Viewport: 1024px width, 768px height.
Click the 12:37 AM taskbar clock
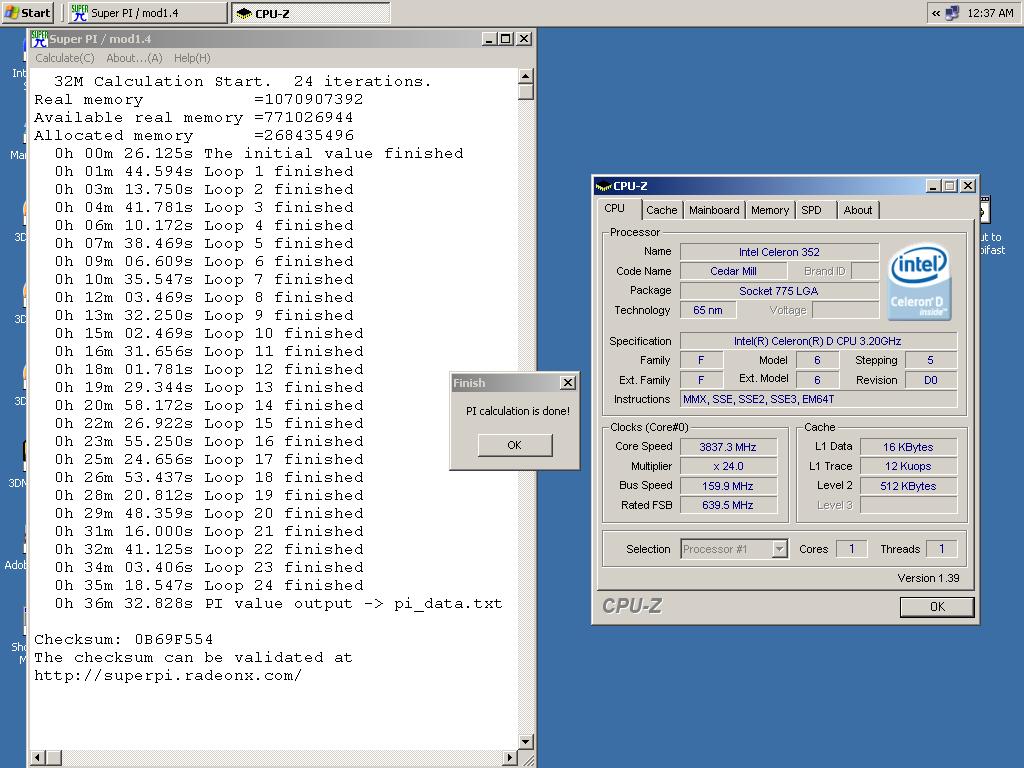click(x=990, y=13)
